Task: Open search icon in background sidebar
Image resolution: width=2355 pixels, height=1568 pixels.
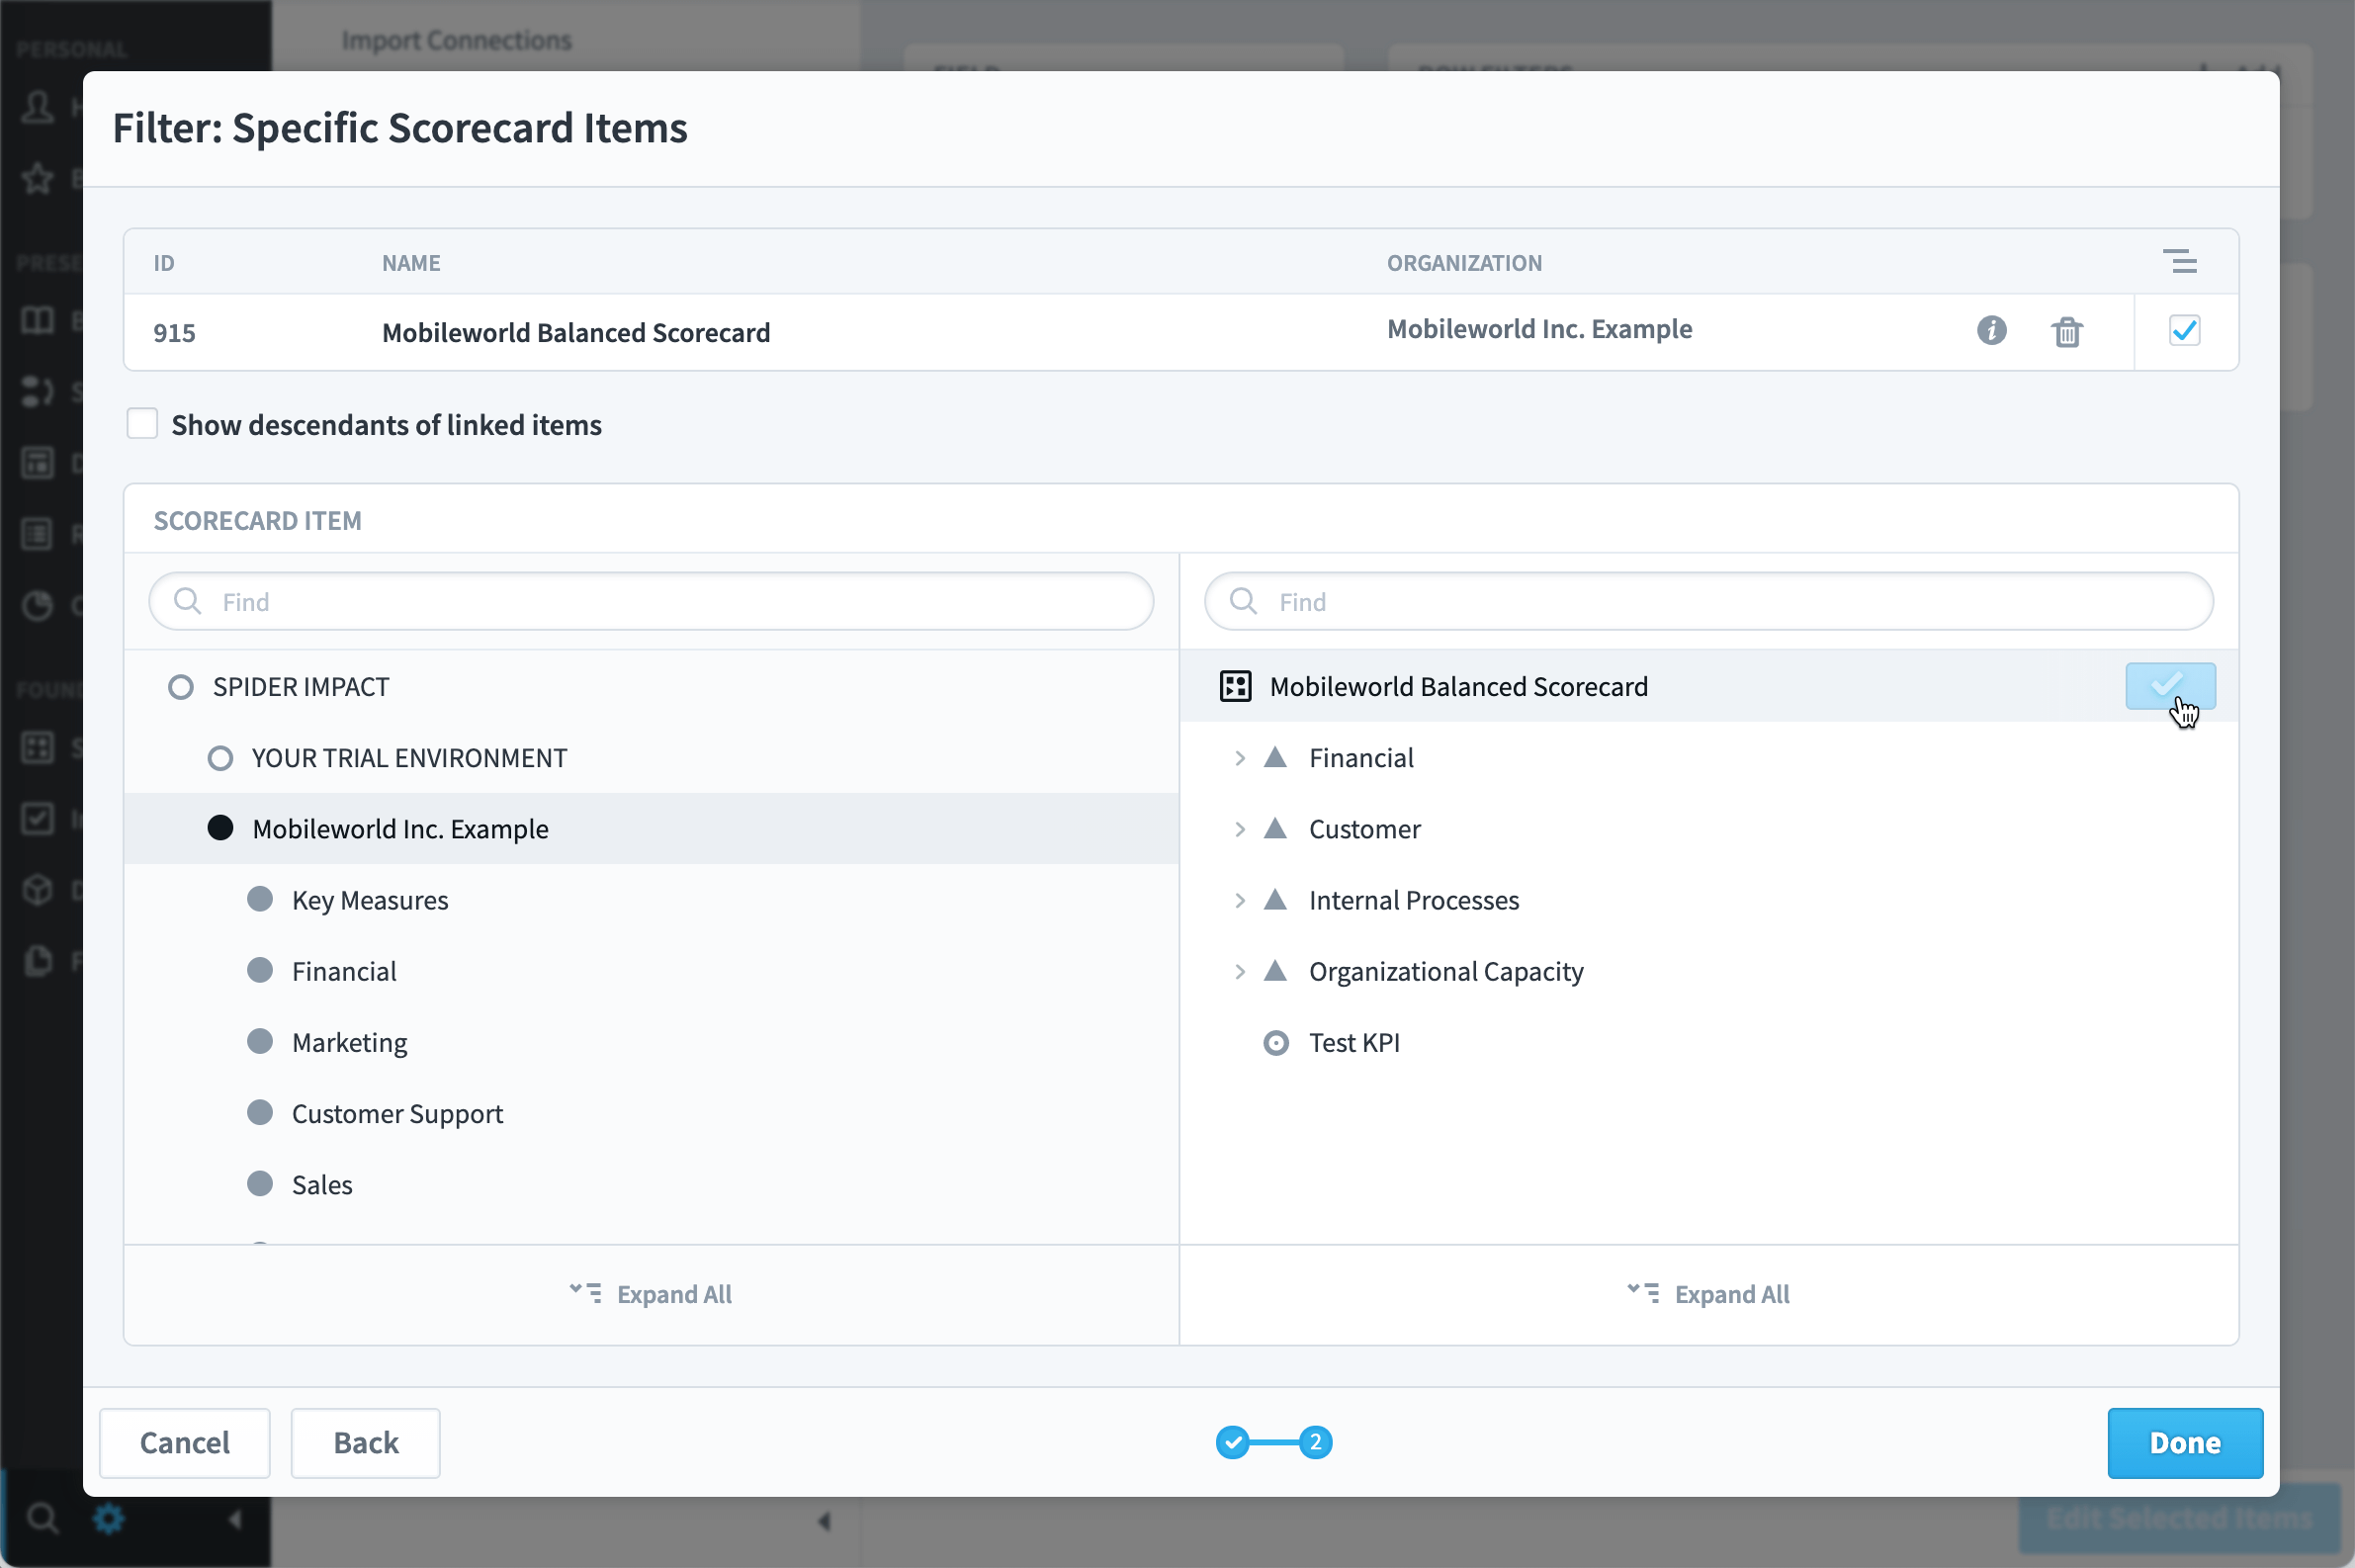Action: (41, 1518)
